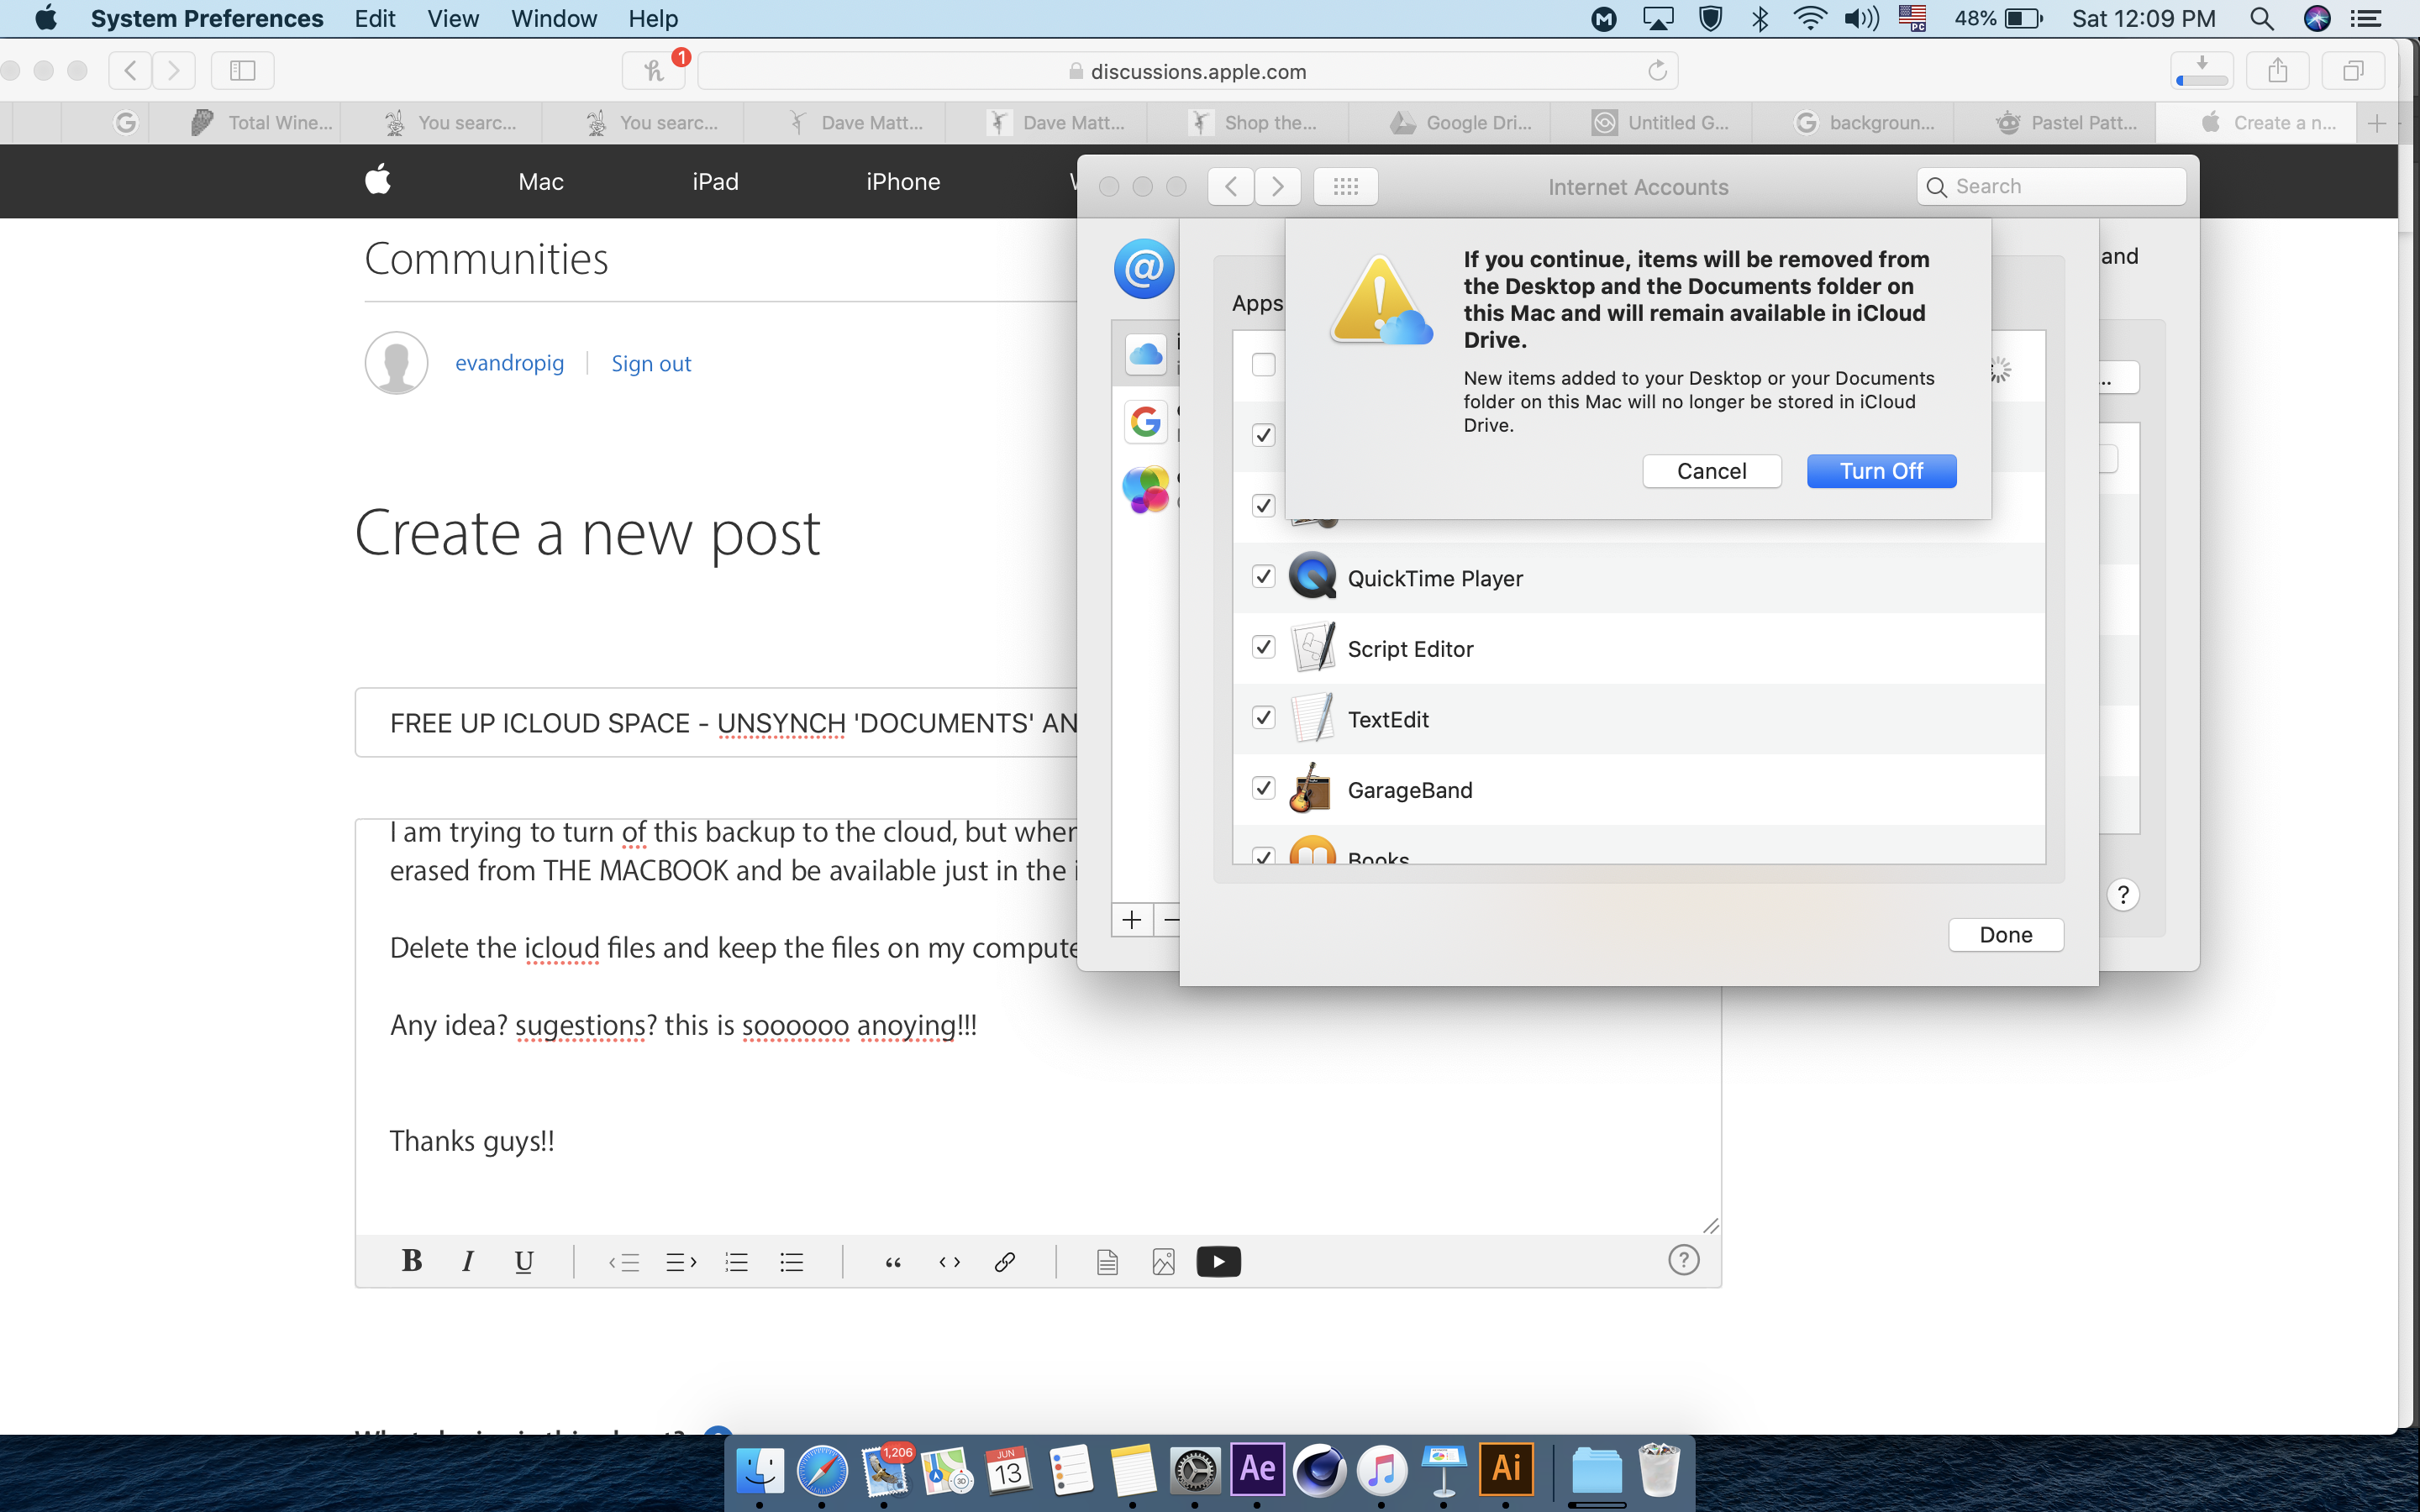Open the show-all grid icon in System Preferences

coord(1345,187)
